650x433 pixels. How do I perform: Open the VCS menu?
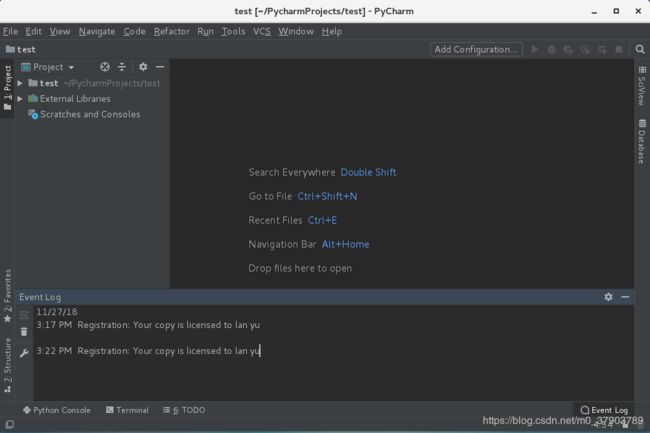262,31
